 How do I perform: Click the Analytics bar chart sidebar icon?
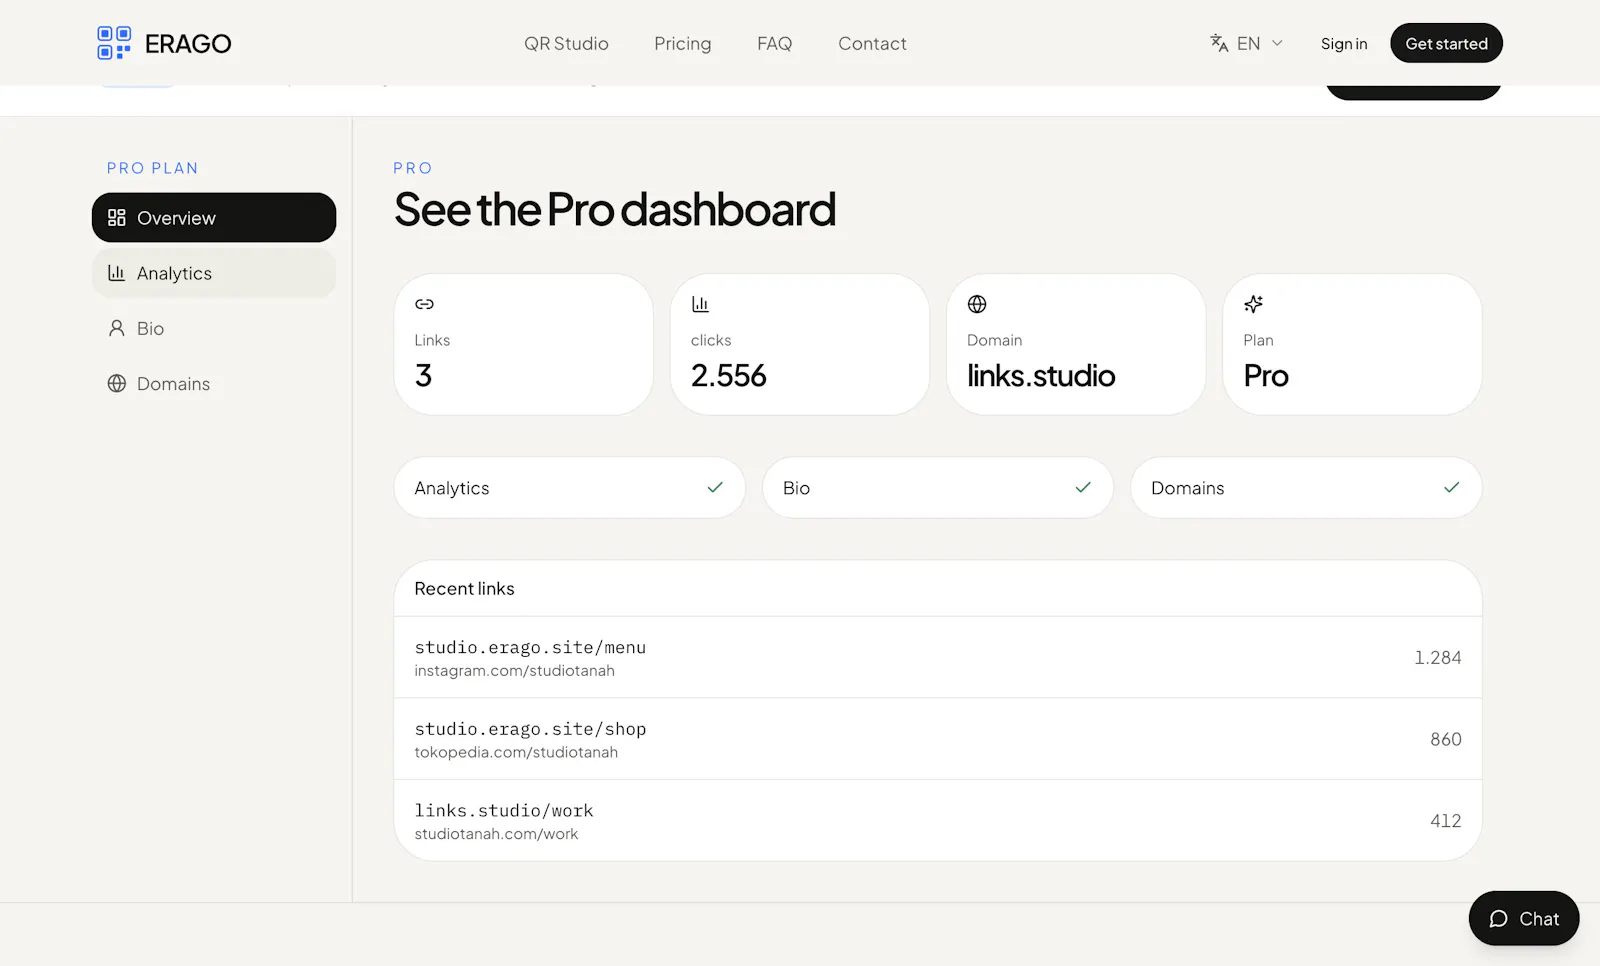point(117,273)
